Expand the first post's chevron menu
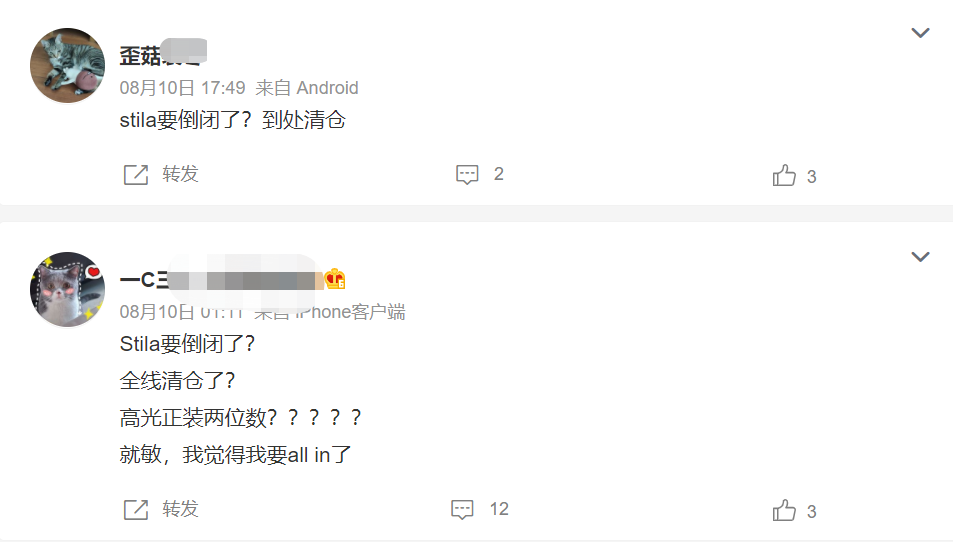This screenshot has height=542, width=953. (x=920, y=33)
